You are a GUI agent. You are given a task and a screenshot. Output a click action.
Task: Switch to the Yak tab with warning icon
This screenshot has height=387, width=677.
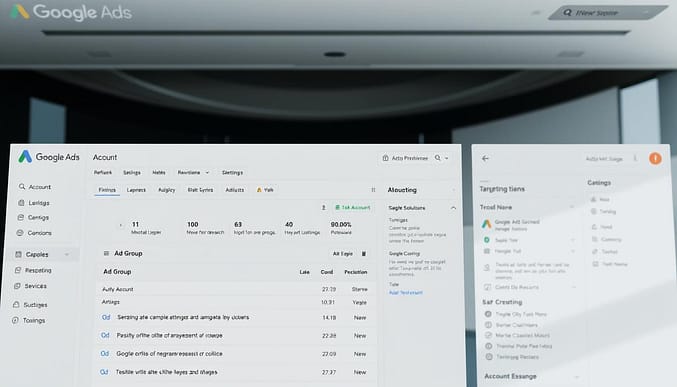(265, 190)
